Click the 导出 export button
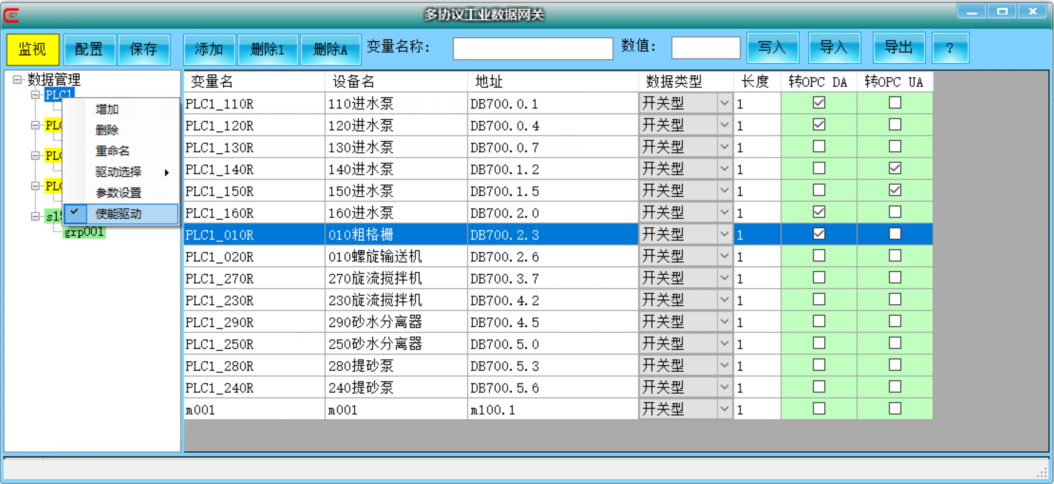 pyautogui.click(x=898, y=48)
